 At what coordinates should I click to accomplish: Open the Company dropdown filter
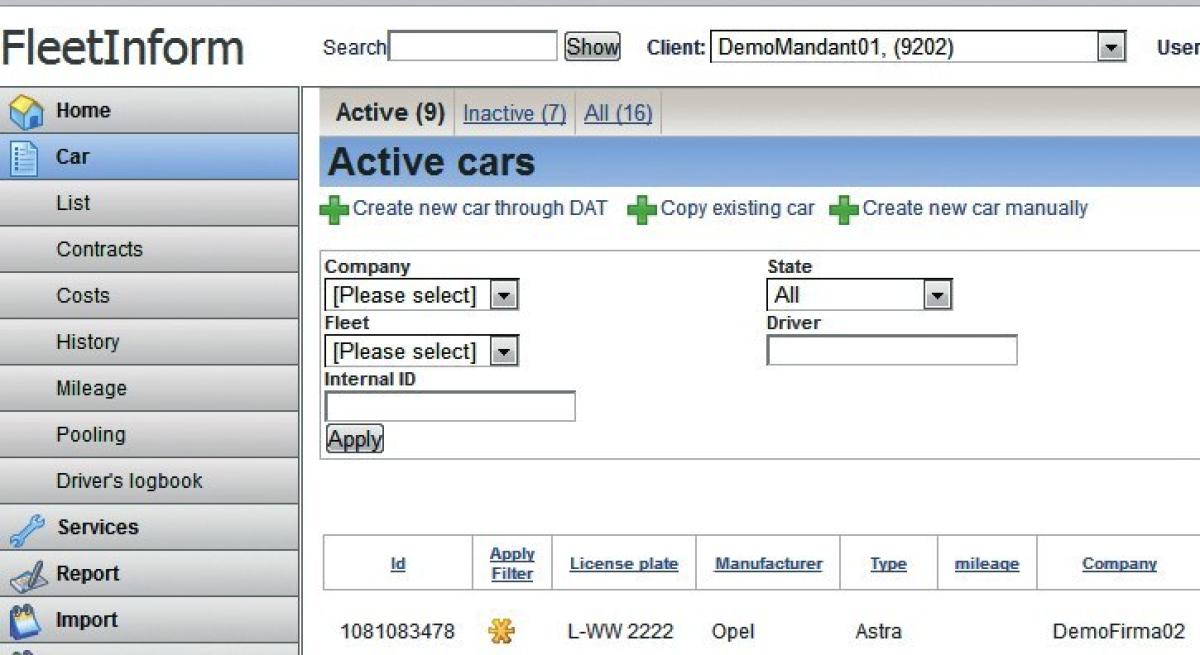422,295
